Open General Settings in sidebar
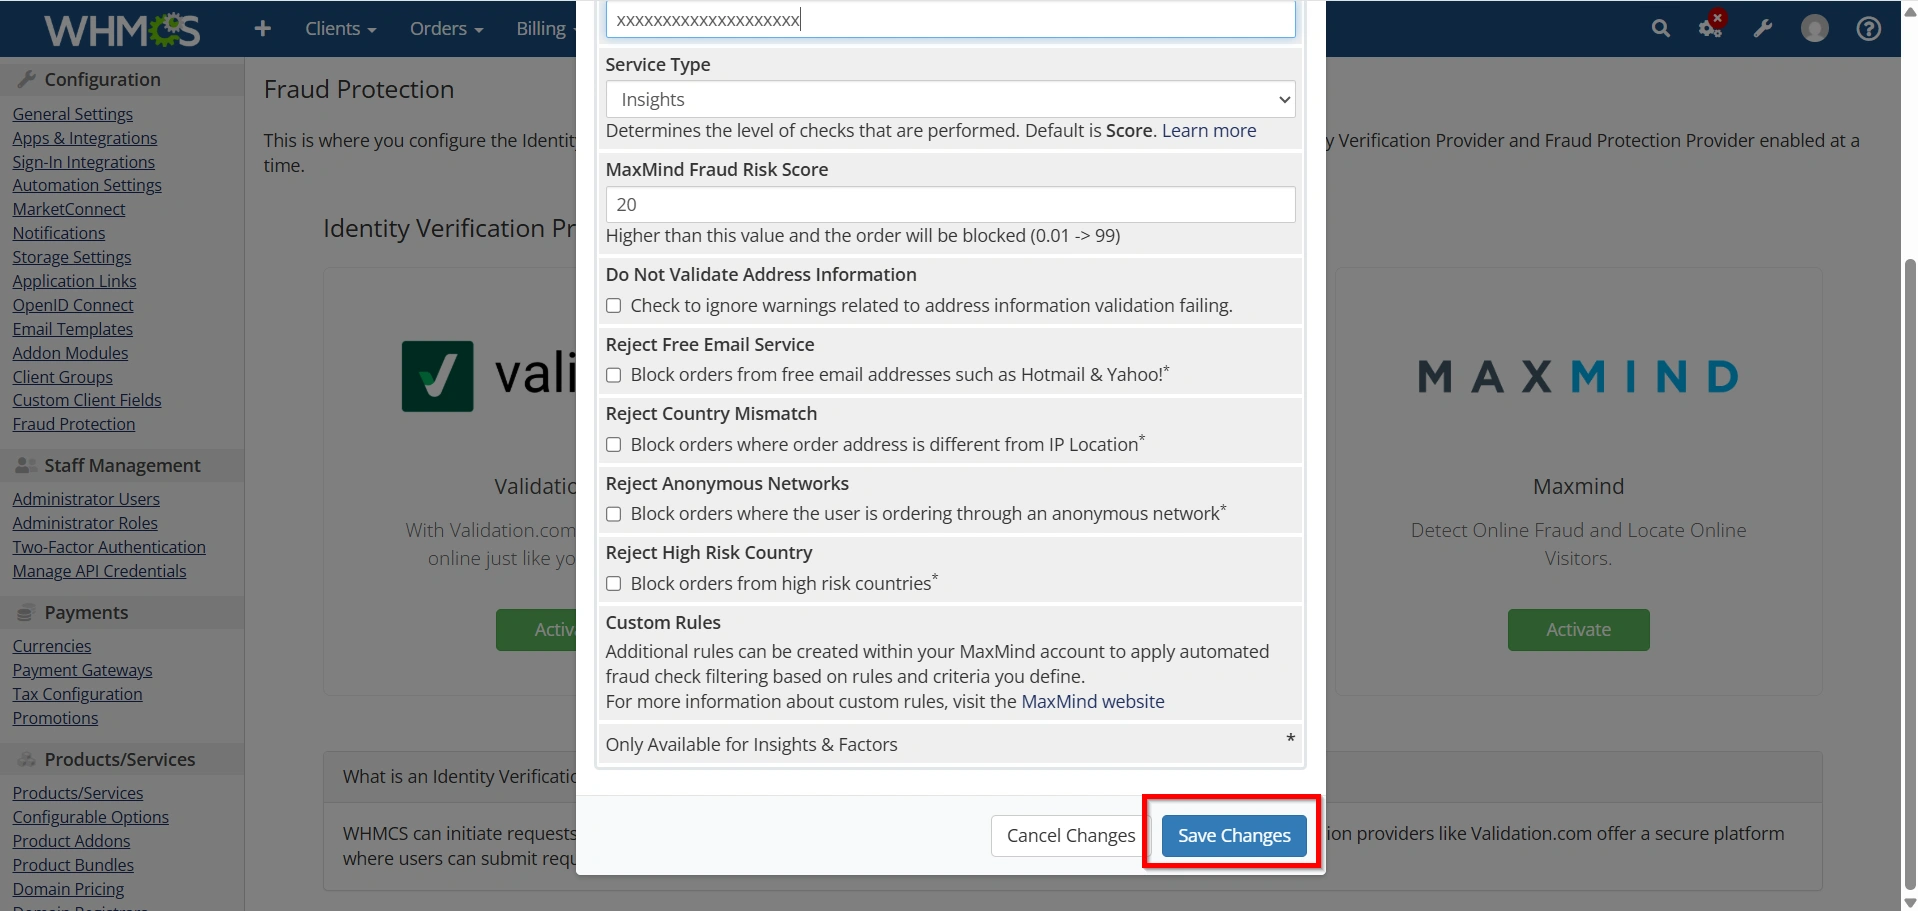This screenshot has height=911, width=1918. (x=73, y=114)
